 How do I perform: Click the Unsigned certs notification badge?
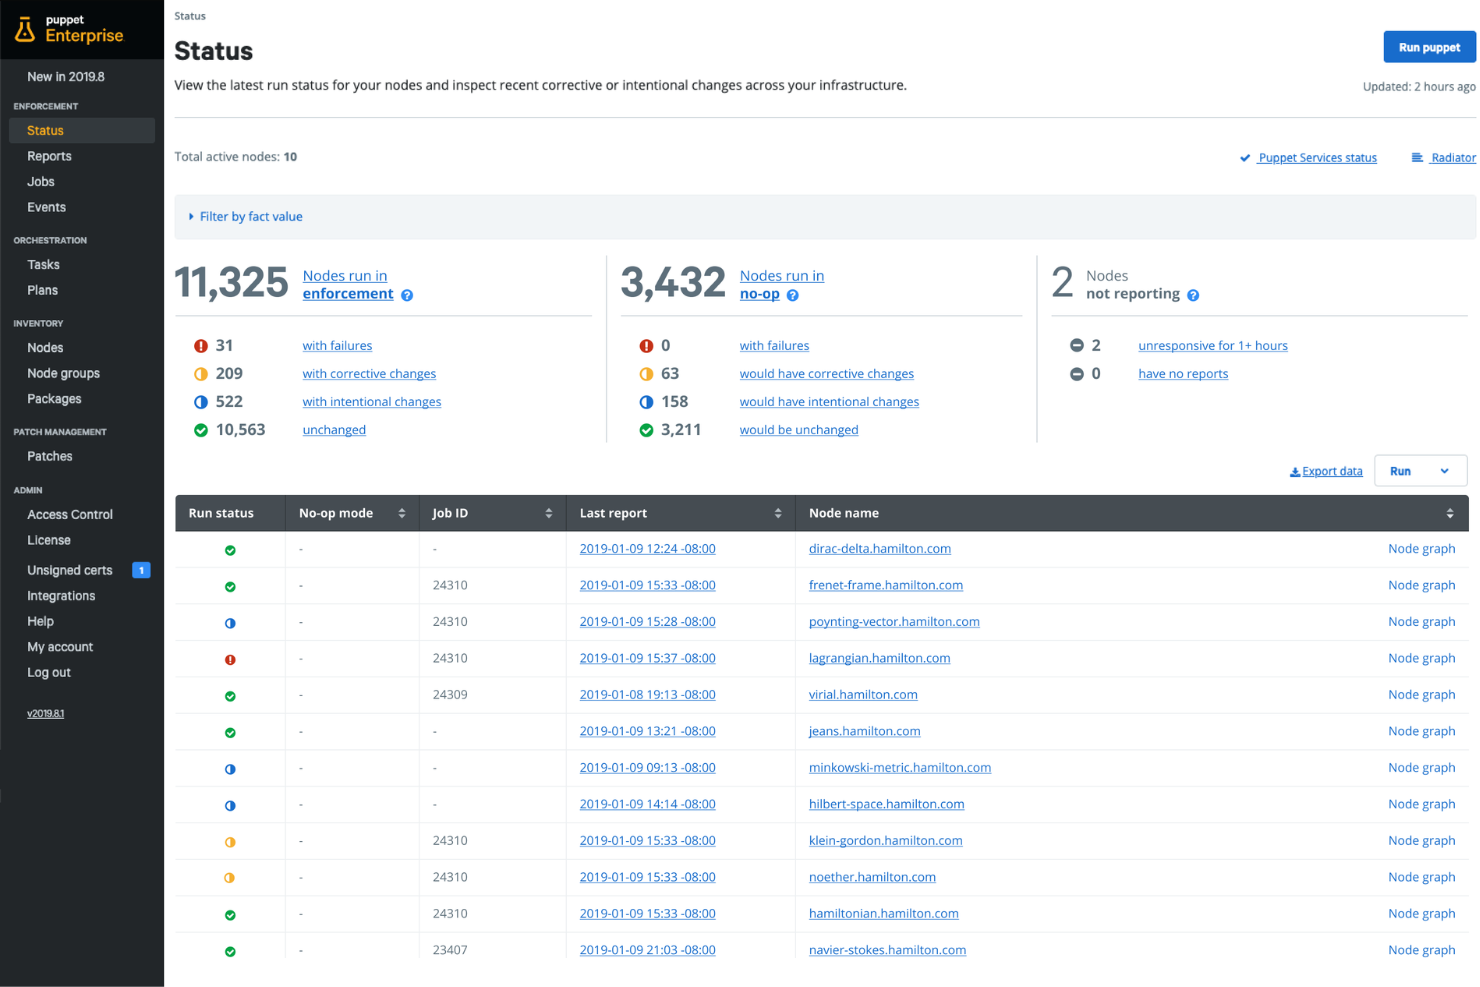[141, 570]
